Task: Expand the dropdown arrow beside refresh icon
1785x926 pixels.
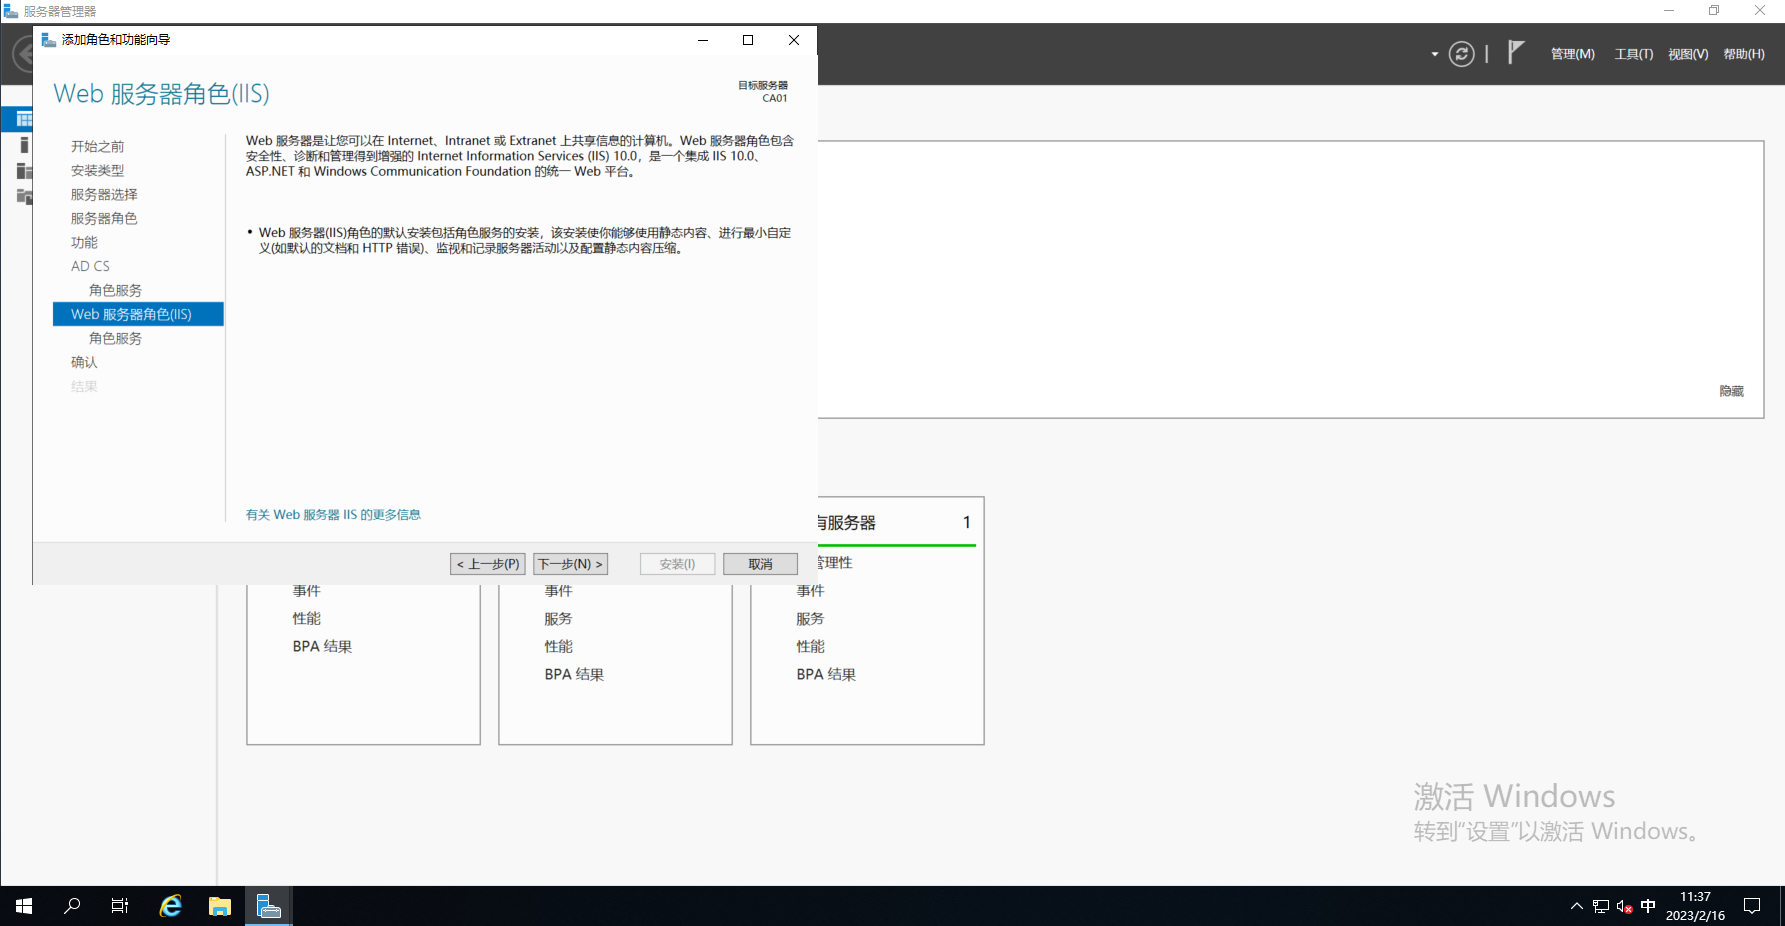Action: tap(1435, 54)
